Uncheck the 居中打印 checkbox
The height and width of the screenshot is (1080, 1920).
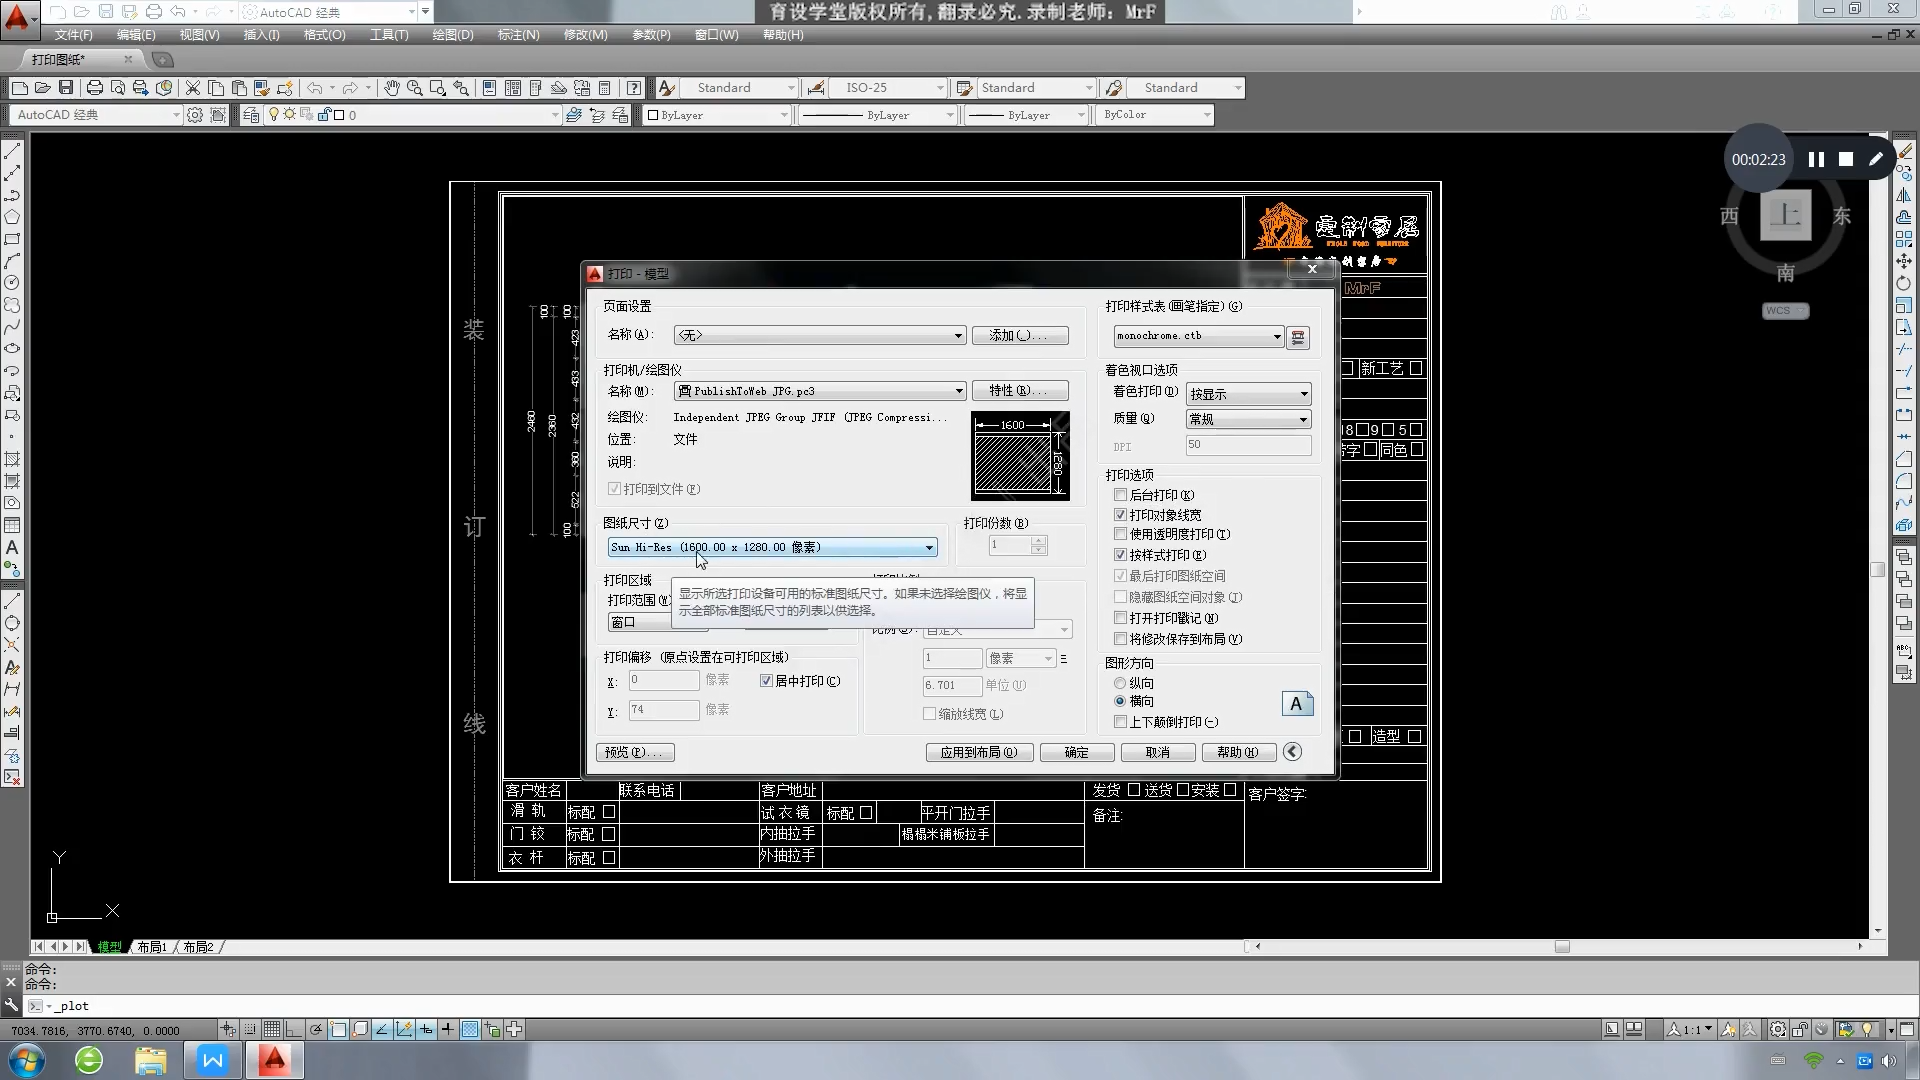[x=766, y=681]
